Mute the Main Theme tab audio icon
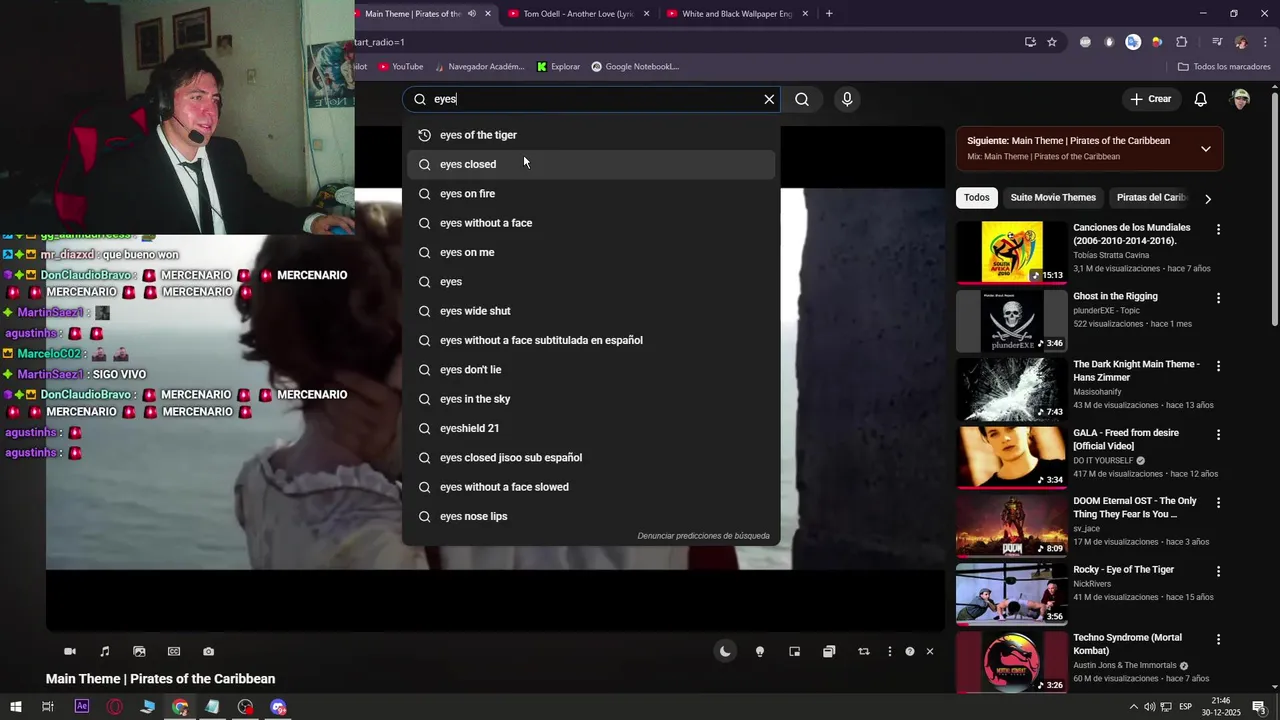This screenshot has height=720, width=1280. point(471,14)
